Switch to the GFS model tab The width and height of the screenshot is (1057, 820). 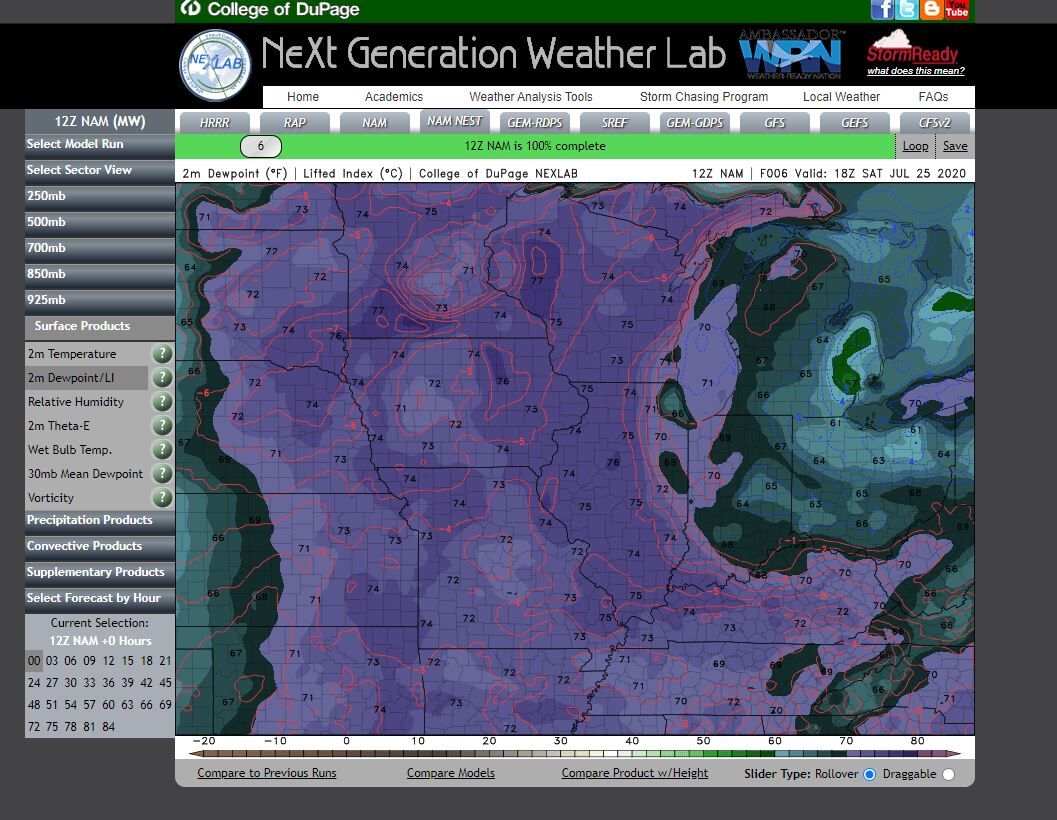774,122
